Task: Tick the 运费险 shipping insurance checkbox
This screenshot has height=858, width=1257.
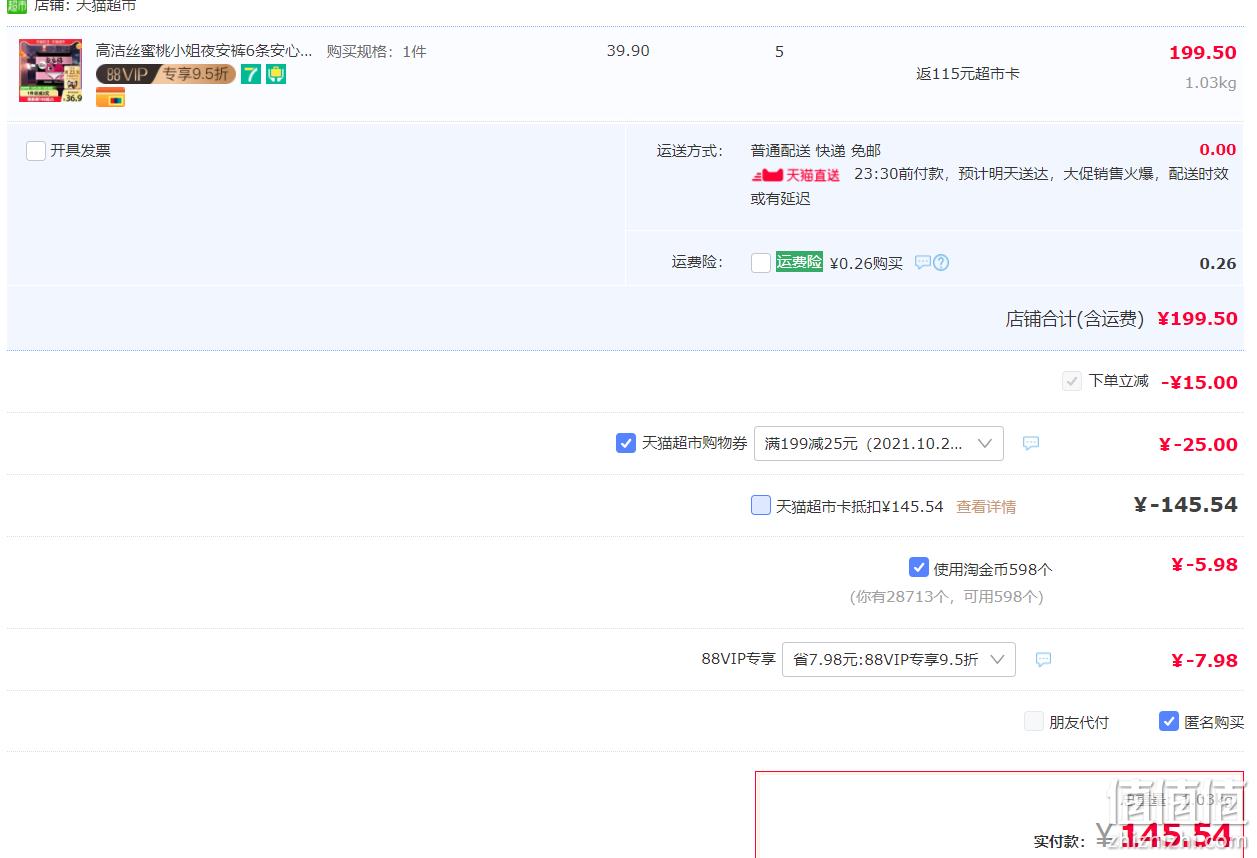Action: coord(761,263)
